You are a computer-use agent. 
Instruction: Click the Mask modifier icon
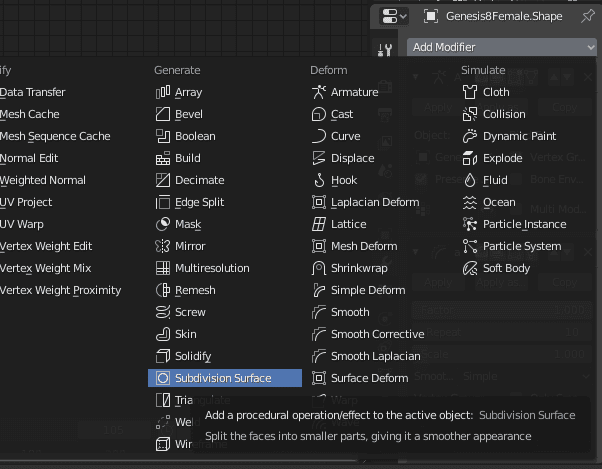pos(163,224)
